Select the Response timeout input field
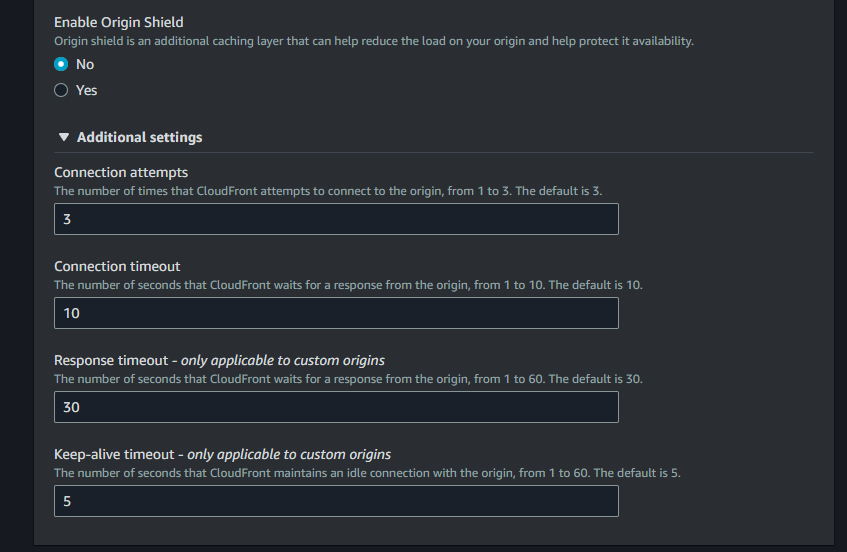Screen dimensions: 847x552 point(336,407)
